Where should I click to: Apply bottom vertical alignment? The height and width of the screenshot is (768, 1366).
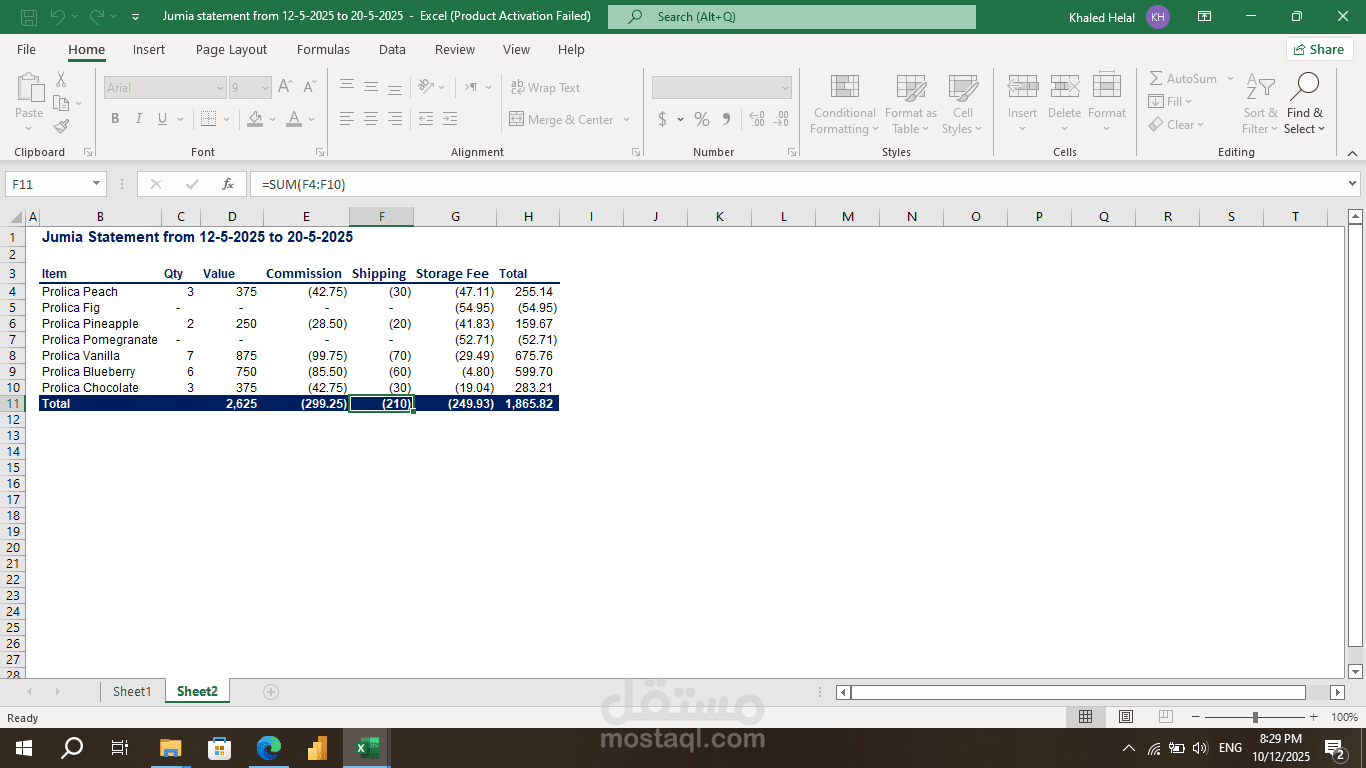395,87
